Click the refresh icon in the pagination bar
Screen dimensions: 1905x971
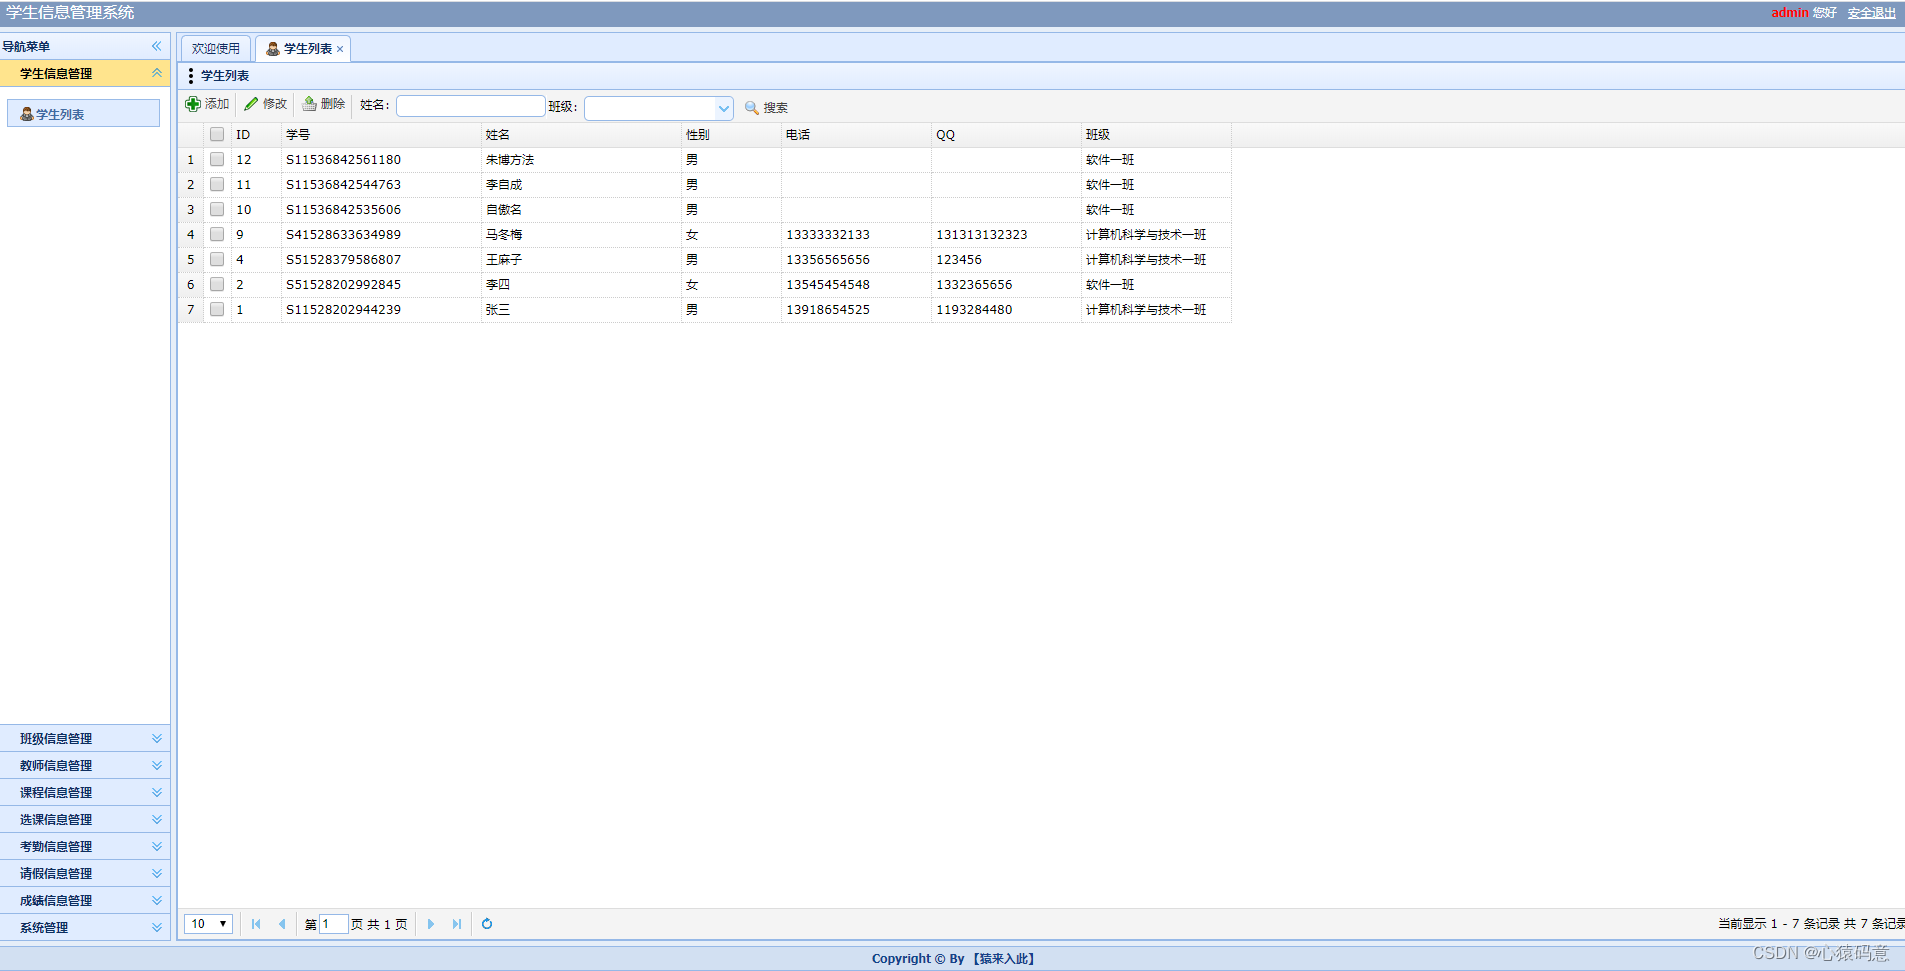coord(487,924)
